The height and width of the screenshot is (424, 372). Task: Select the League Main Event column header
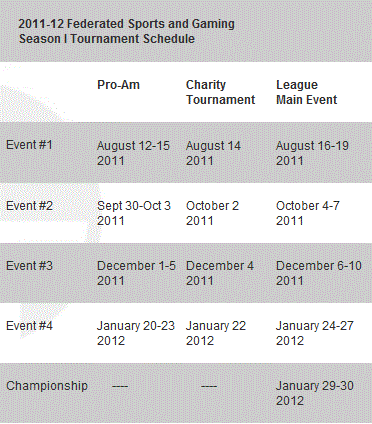[x=307, y=92]
